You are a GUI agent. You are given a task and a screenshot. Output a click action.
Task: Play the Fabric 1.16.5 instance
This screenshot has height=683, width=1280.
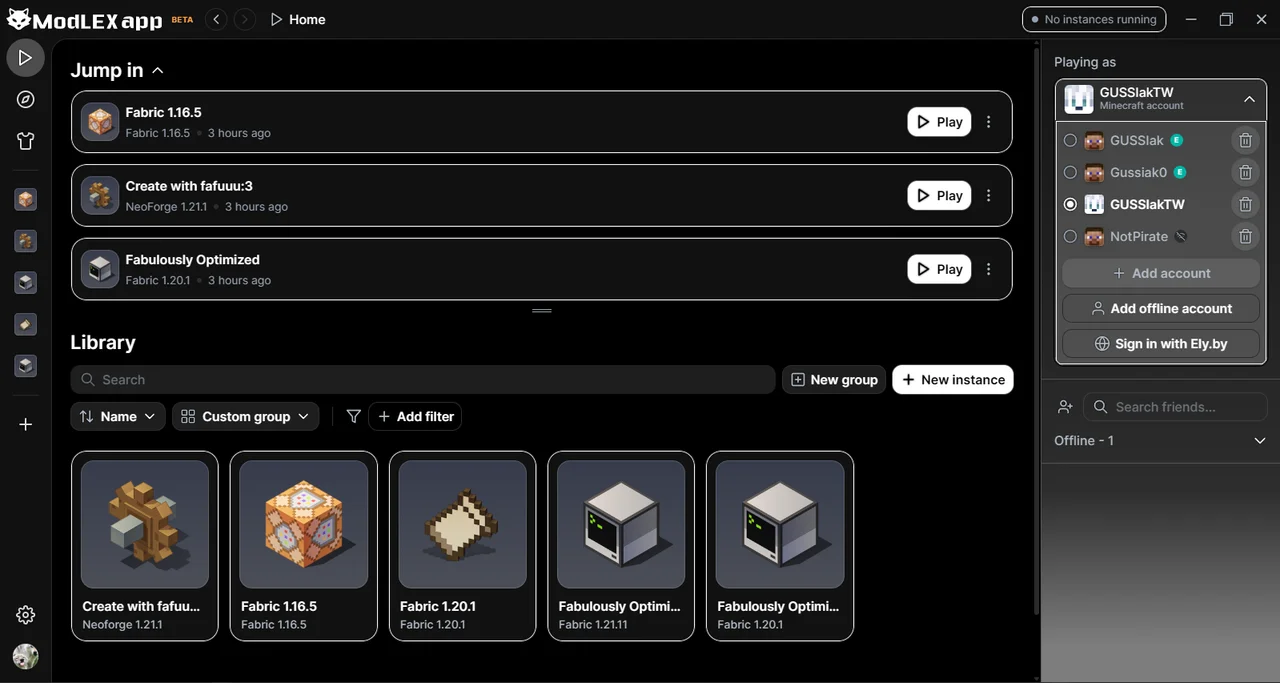tap(939, 122)
